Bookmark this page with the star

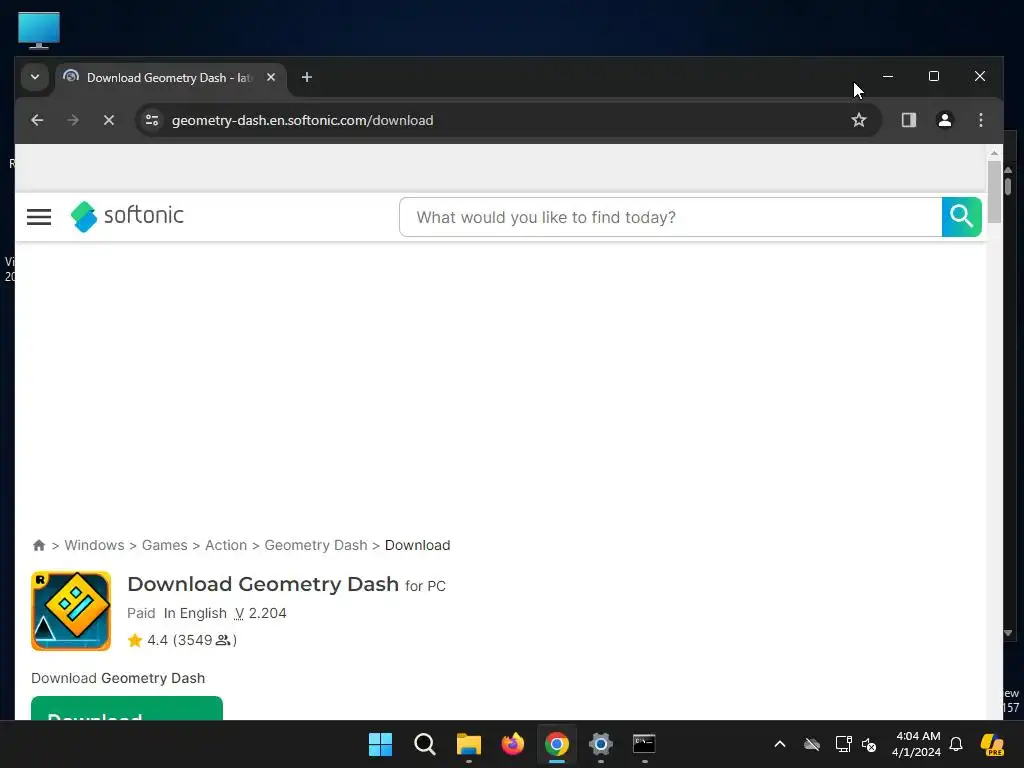859,120
